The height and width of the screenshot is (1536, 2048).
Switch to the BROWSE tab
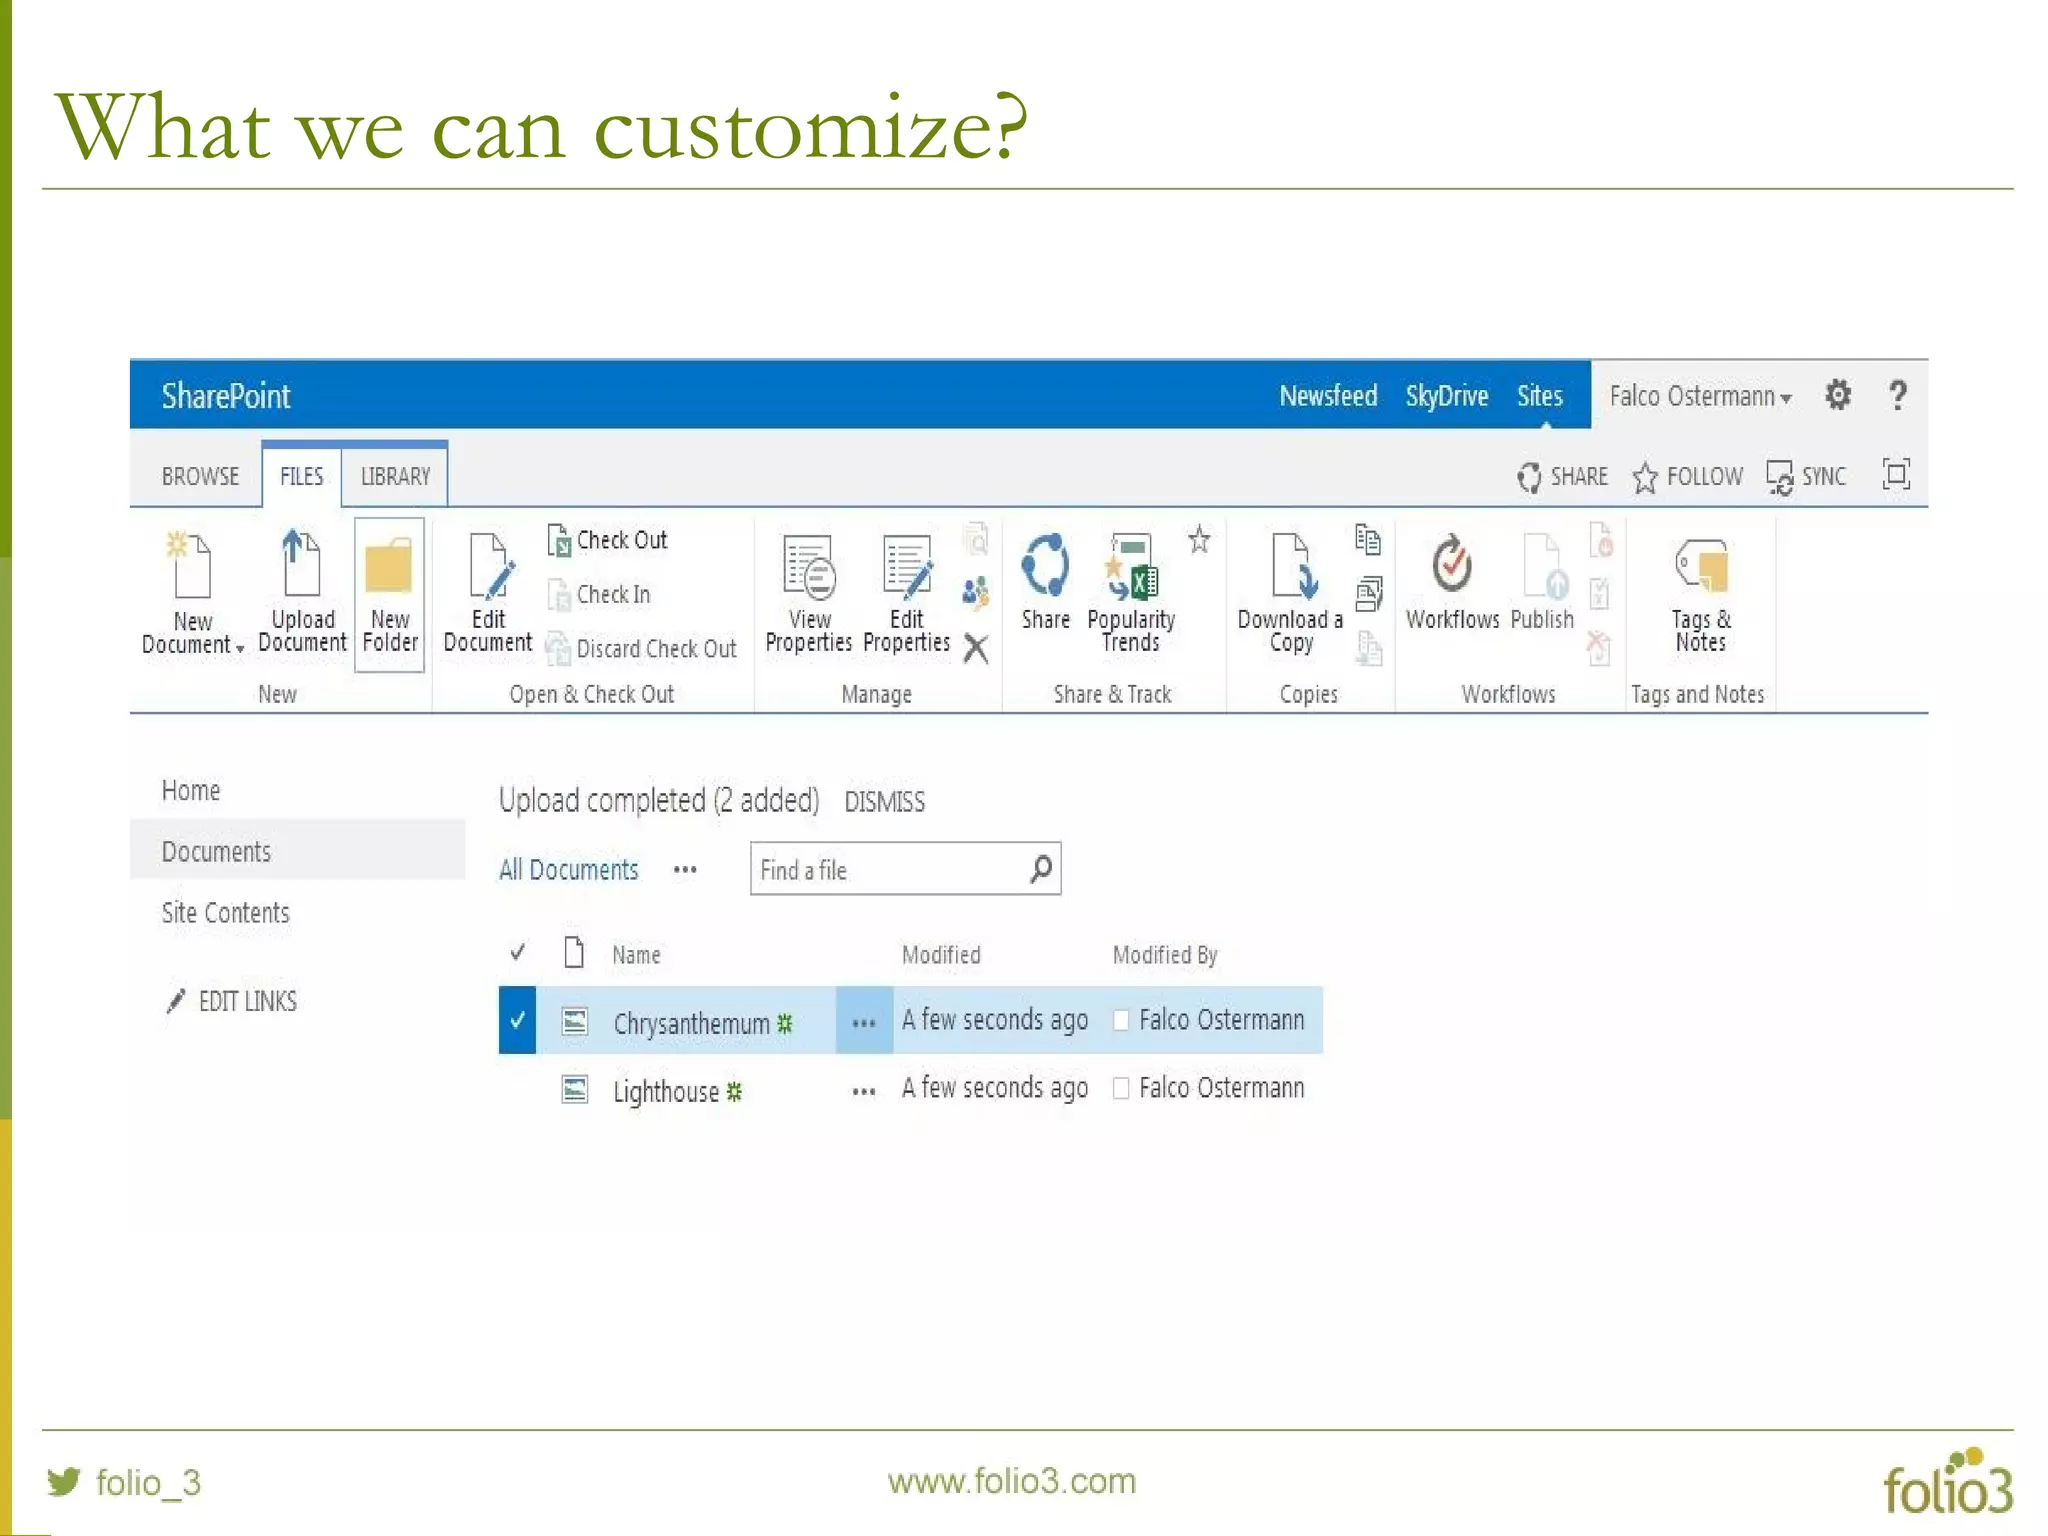200,476
